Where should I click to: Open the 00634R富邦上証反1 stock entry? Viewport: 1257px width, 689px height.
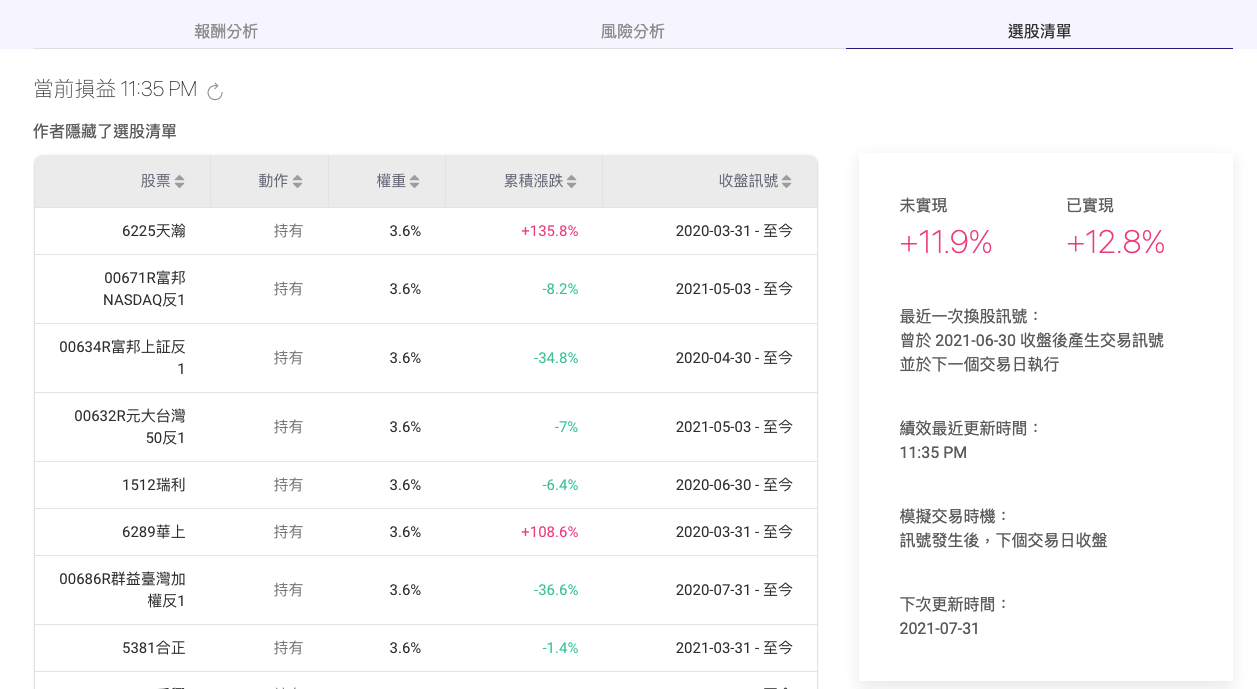click(x=122, y=358)
